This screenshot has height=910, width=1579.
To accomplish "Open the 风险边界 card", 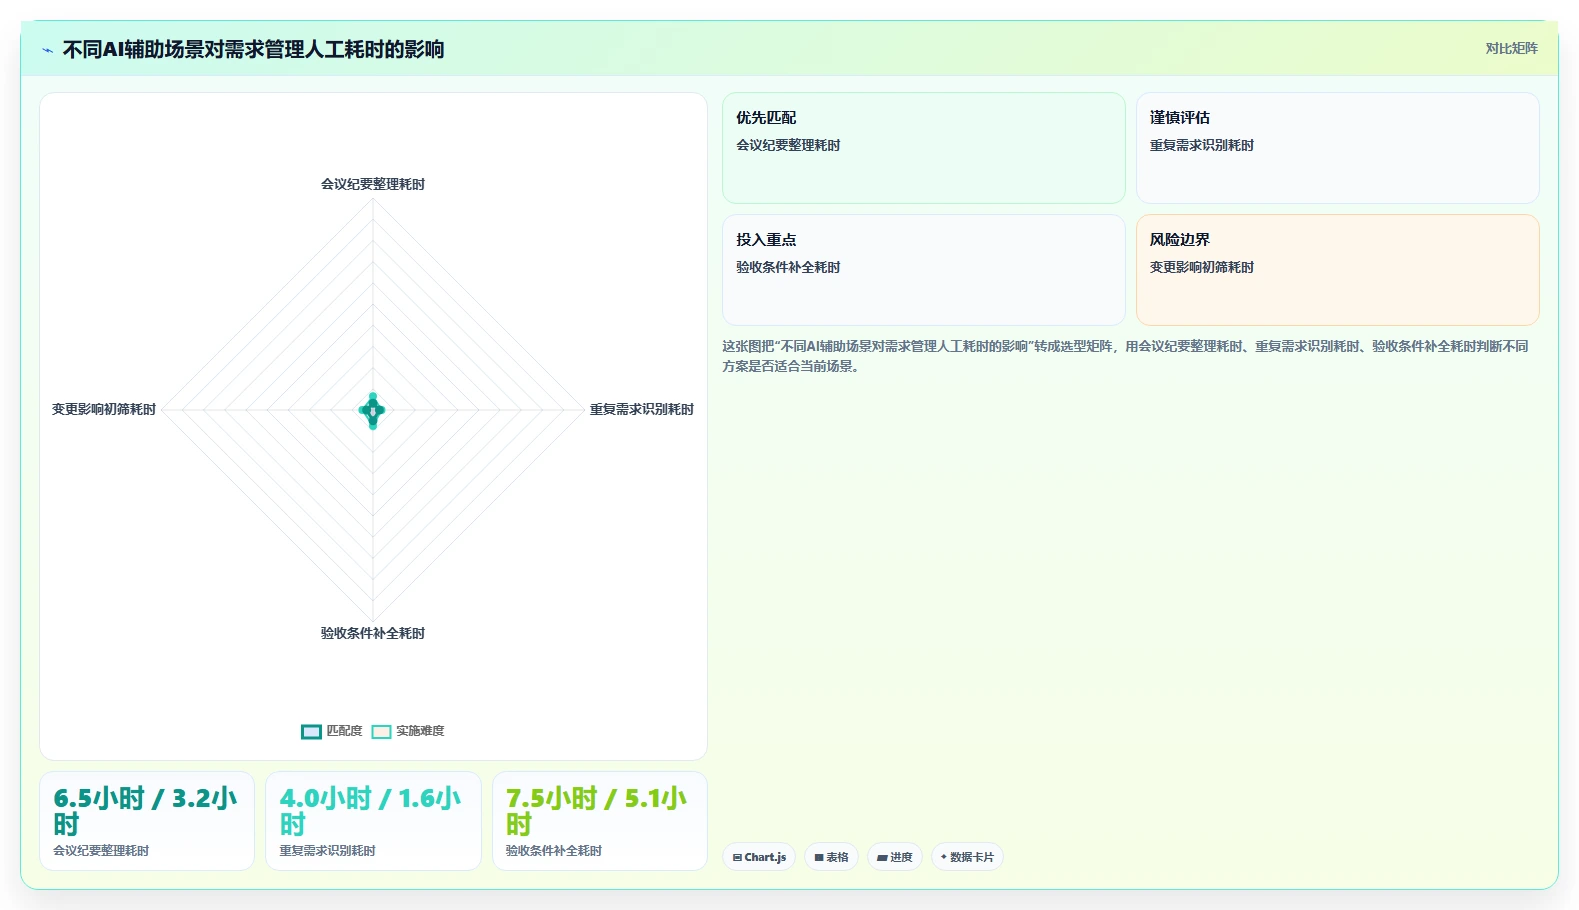I will (1337, 270).
